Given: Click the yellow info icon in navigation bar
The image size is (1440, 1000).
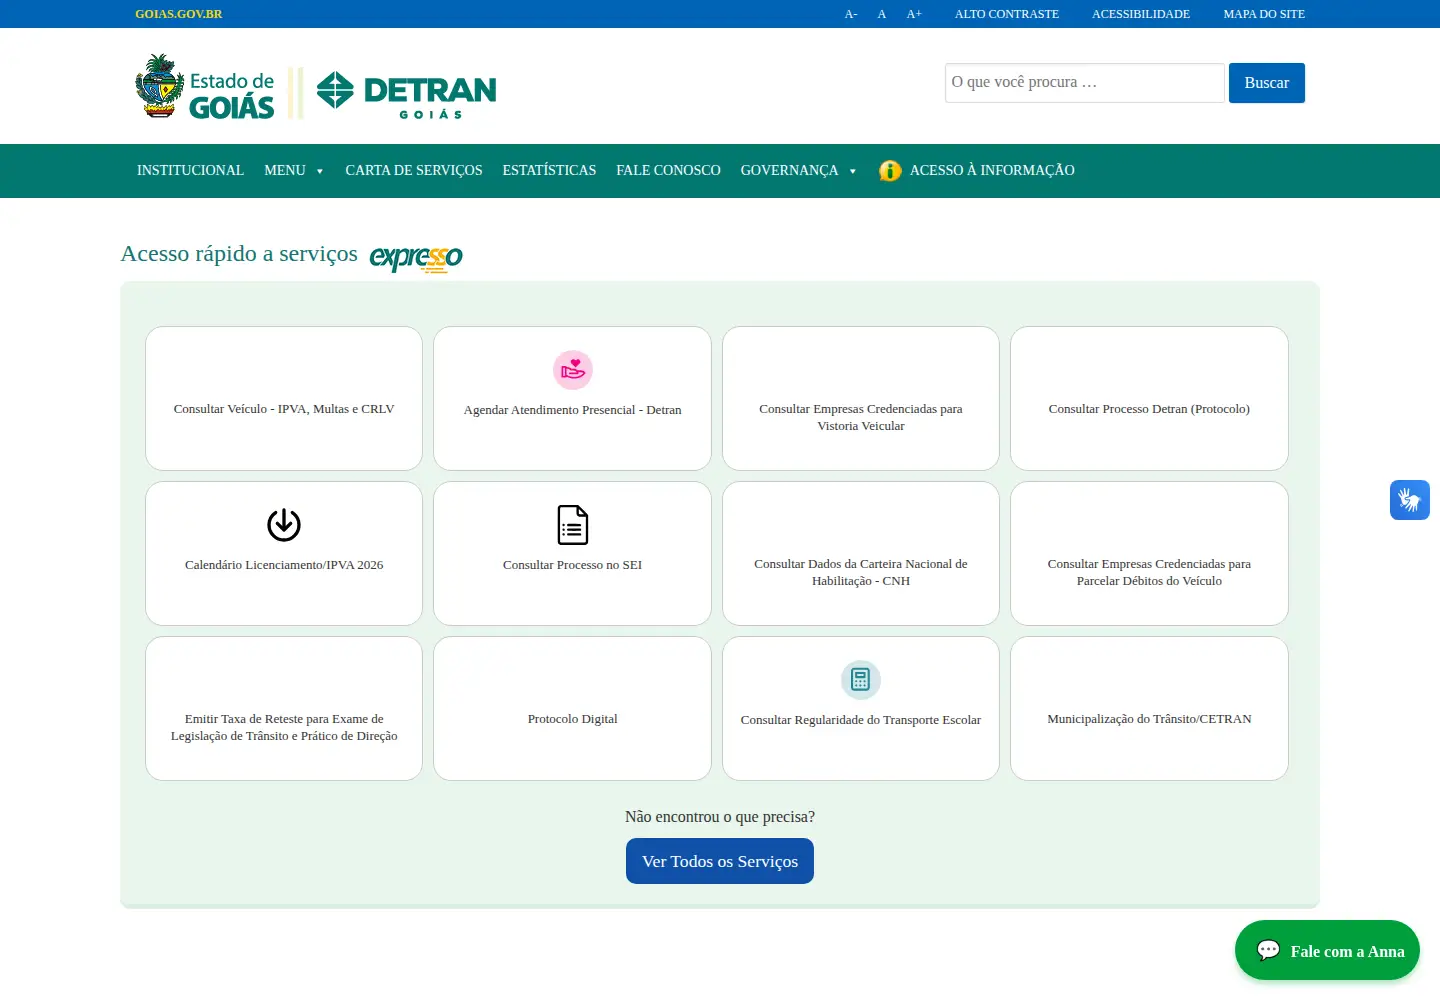Looking at the screenshot, I should (890, 171).
